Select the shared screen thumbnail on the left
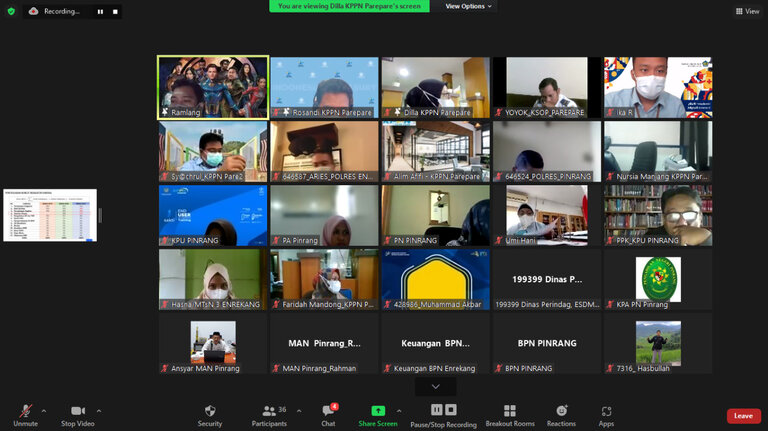Screen dimensions: 768x431 point(50,215)
